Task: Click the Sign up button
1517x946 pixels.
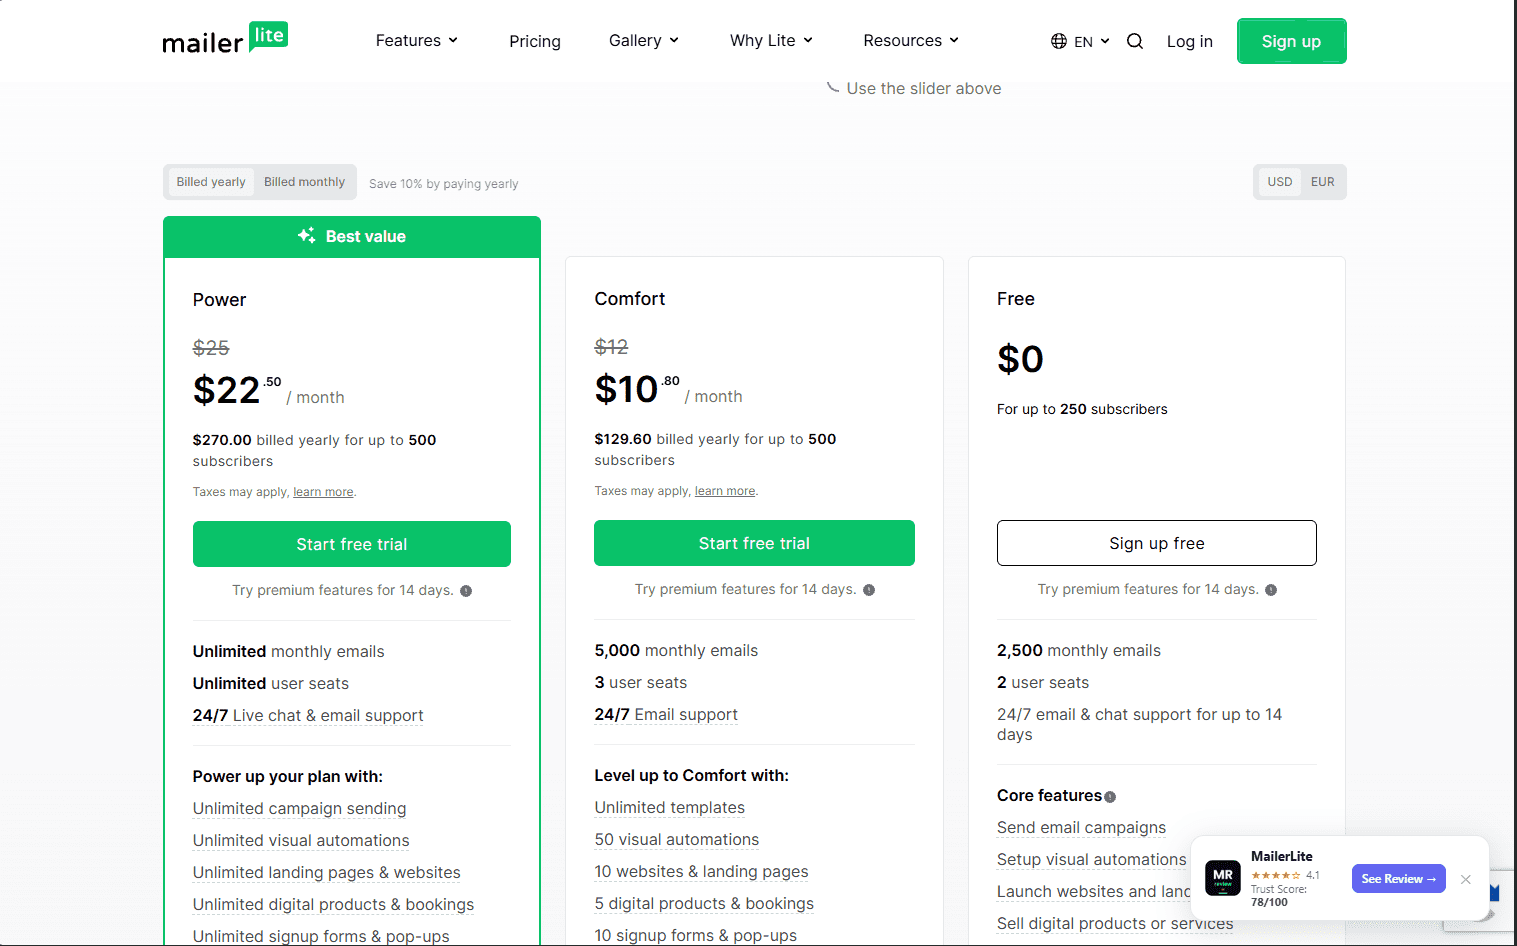Action: (x=1291, y=41)
